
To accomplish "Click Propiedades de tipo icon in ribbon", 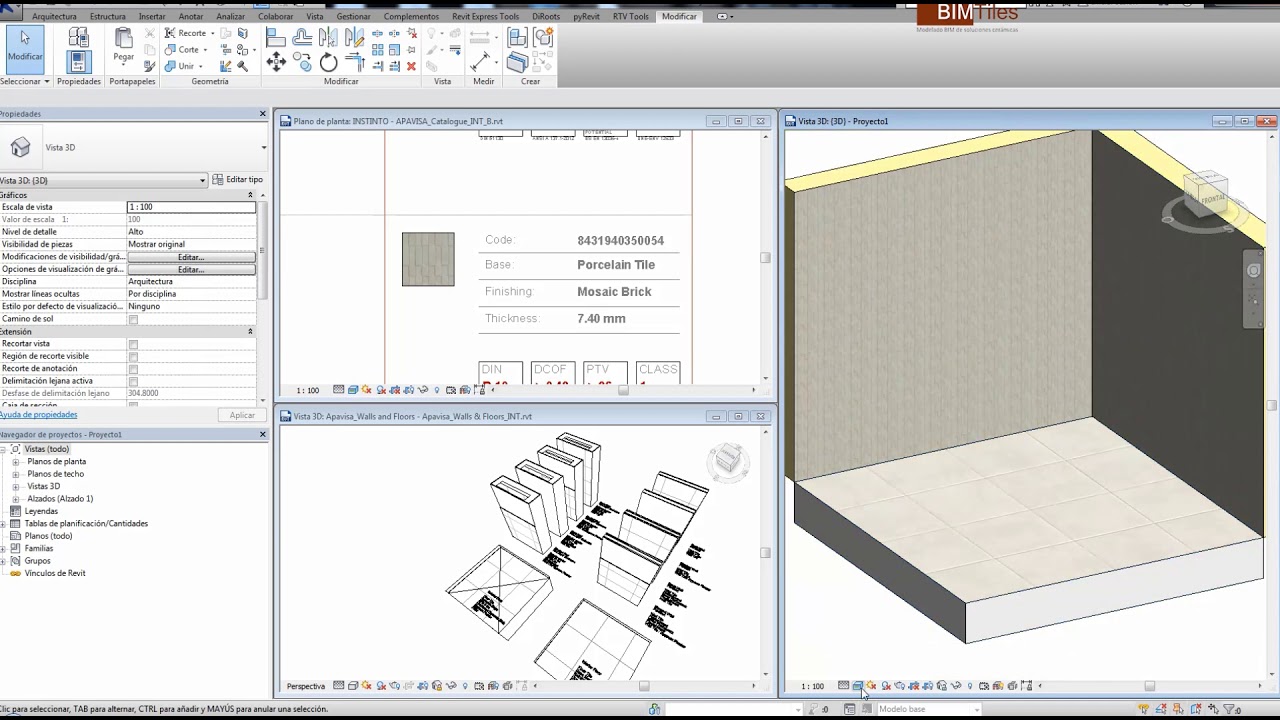I will tap(79, 37).
